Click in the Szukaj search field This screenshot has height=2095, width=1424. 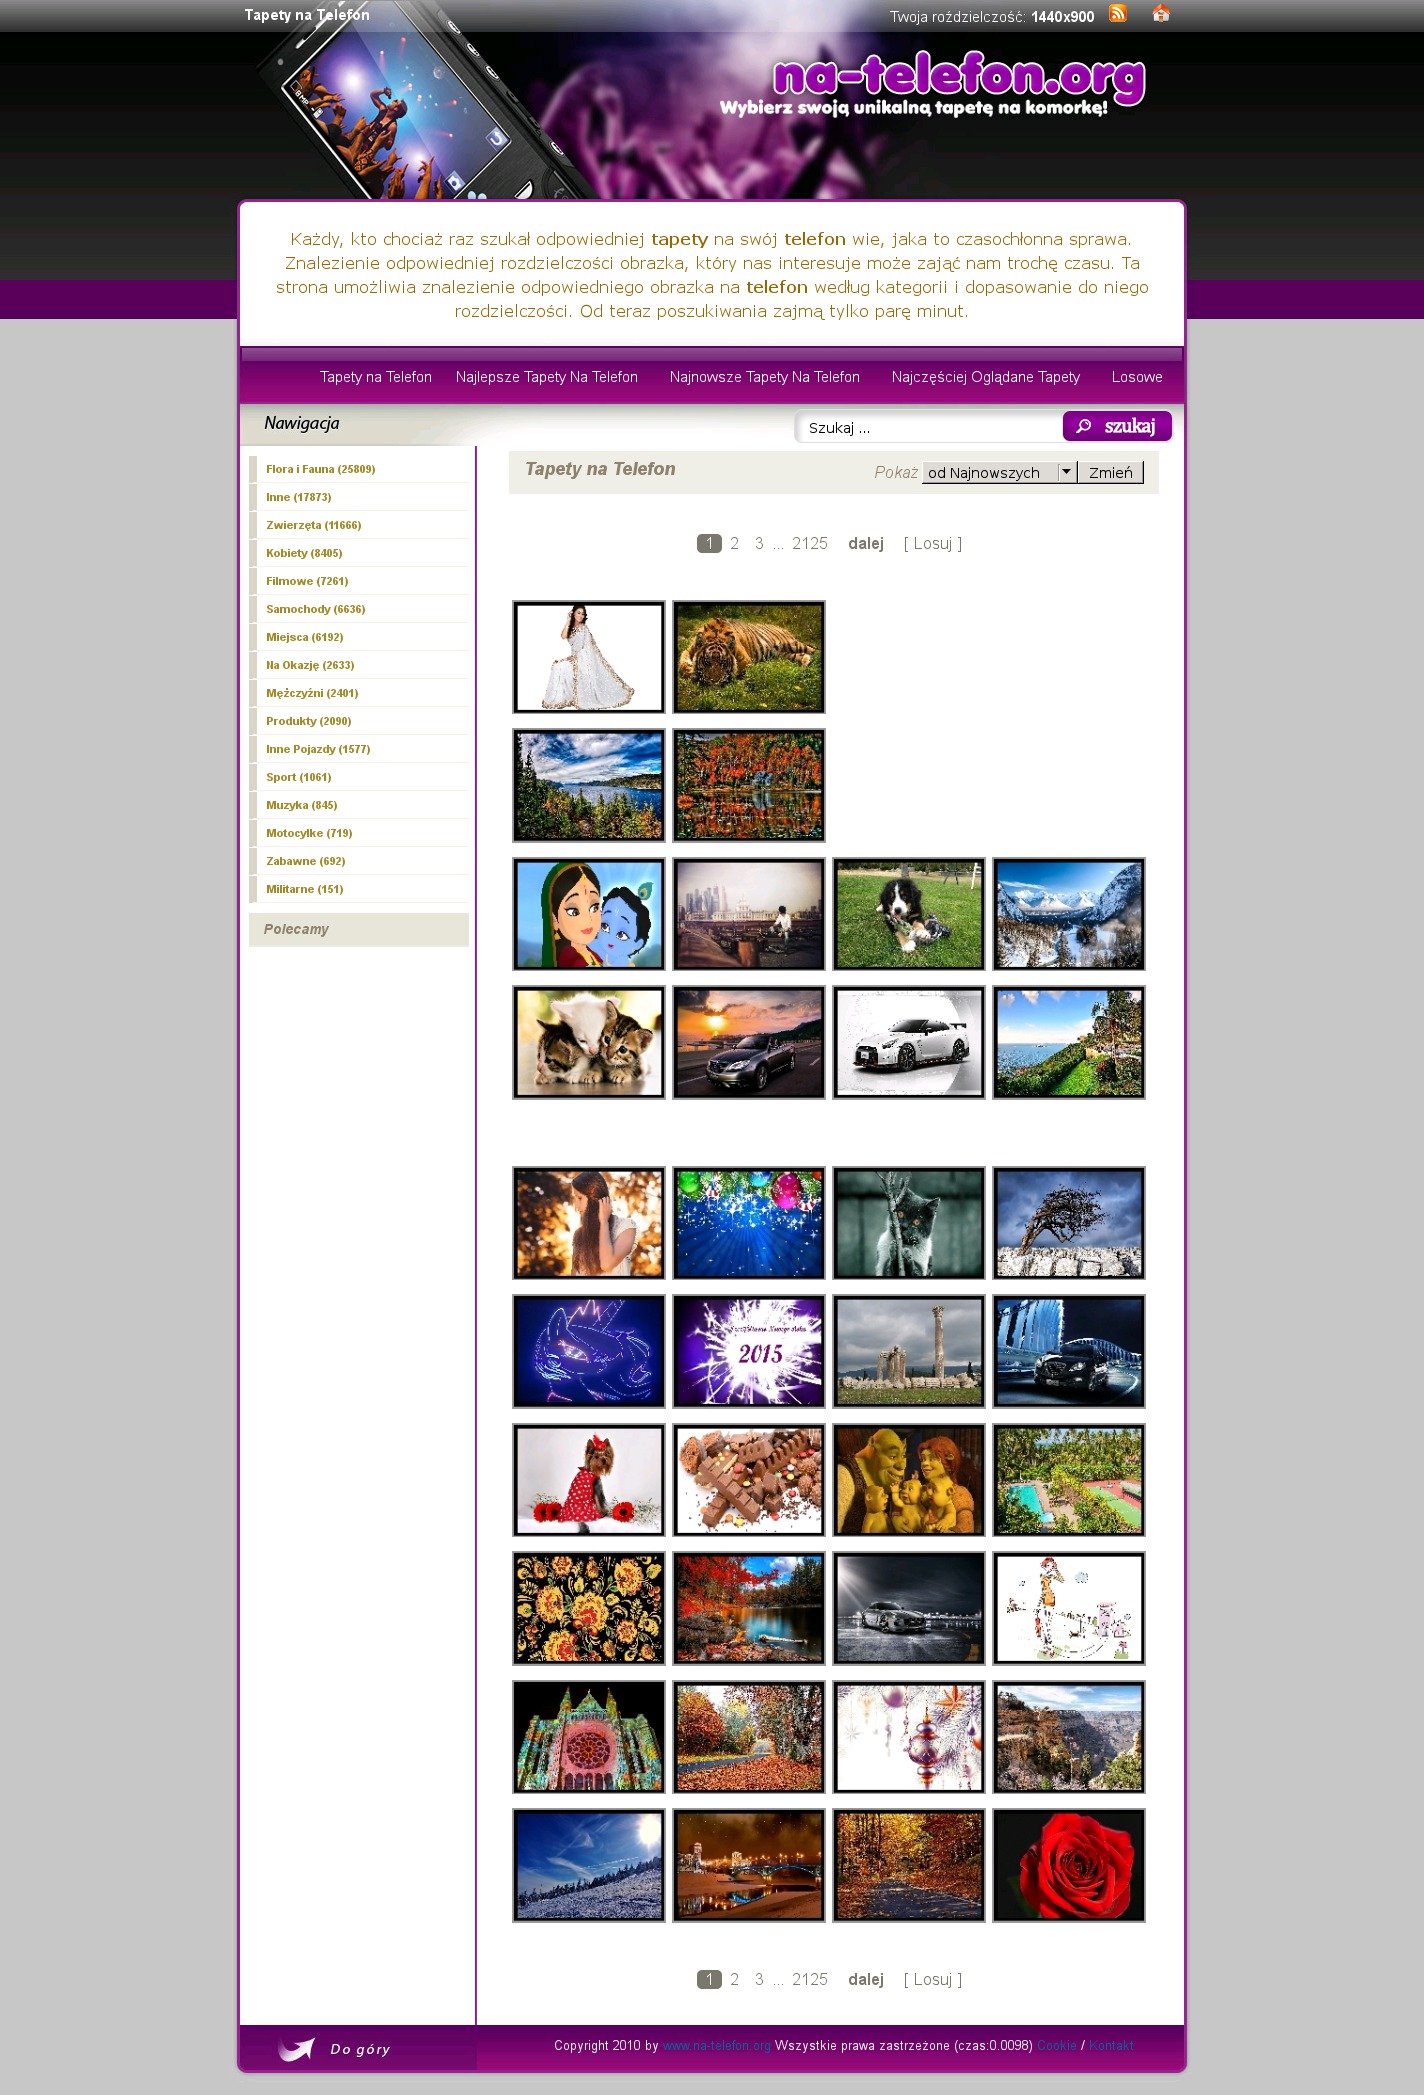(928, 428)
